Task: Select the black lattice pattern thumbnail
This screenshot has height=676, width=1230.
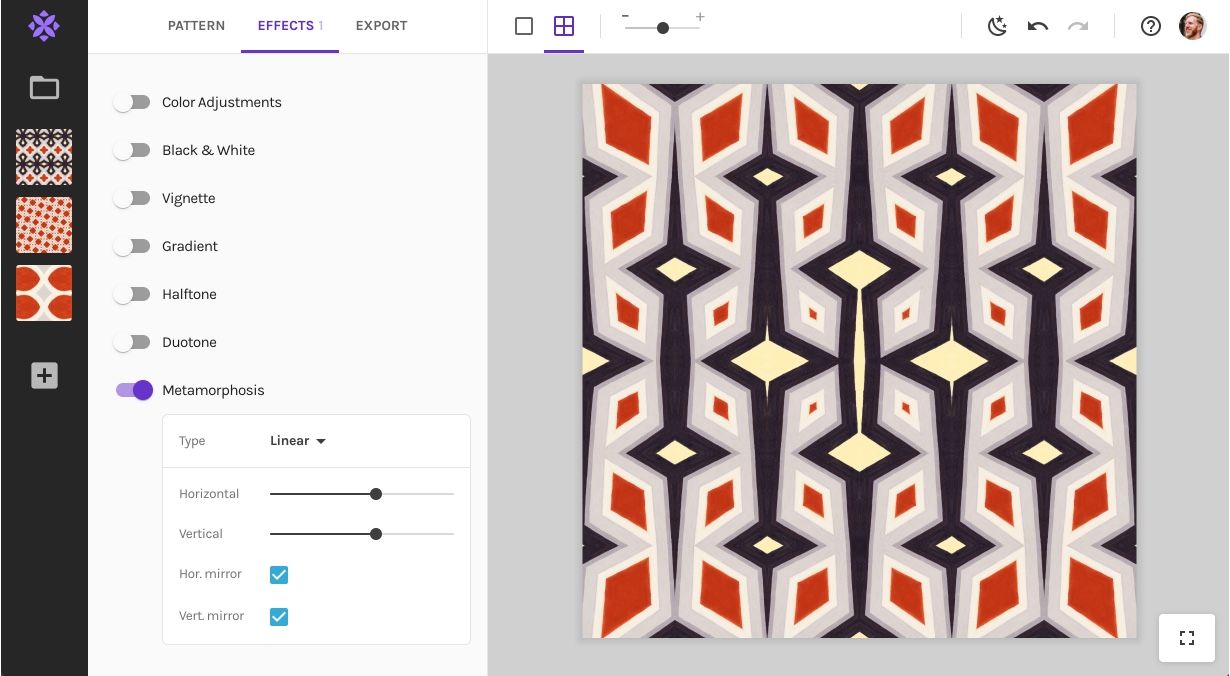Action: [x=44, y=157]
